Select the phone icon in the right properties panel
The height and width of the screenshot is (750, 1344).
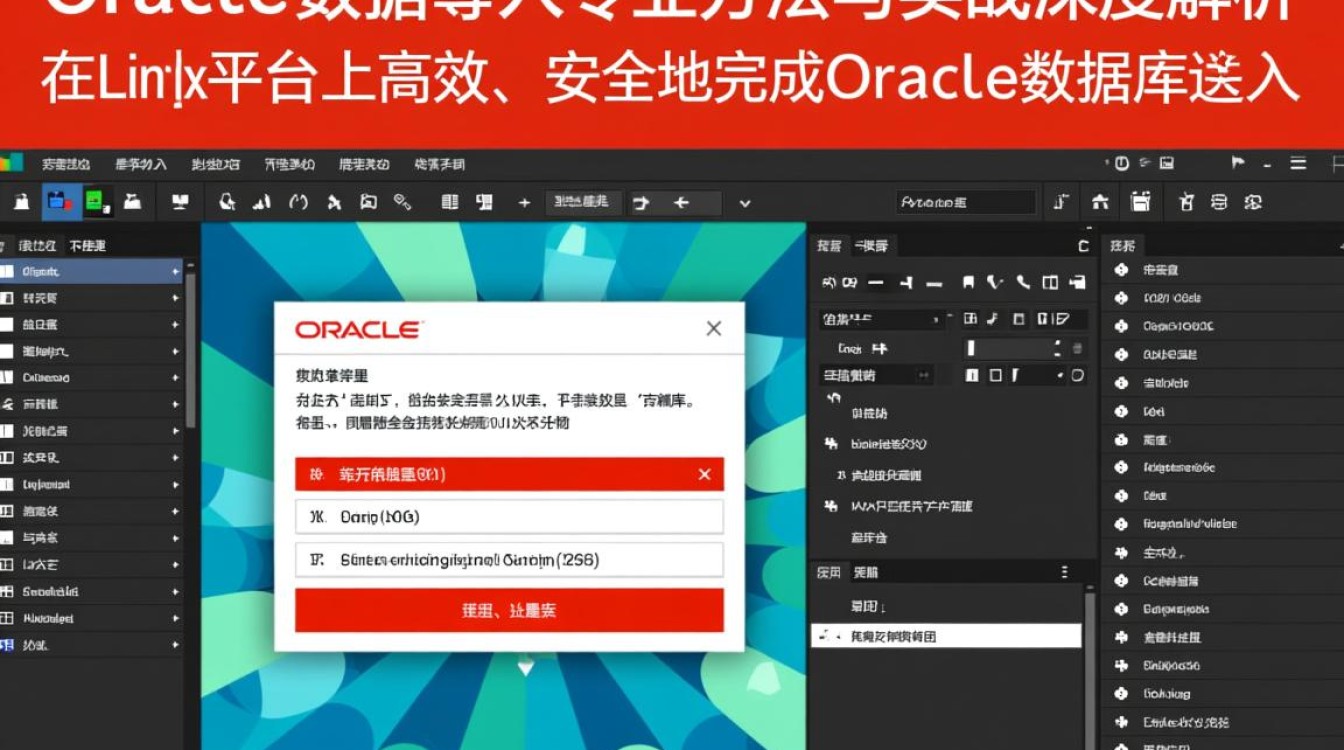tap(1022, 283)
